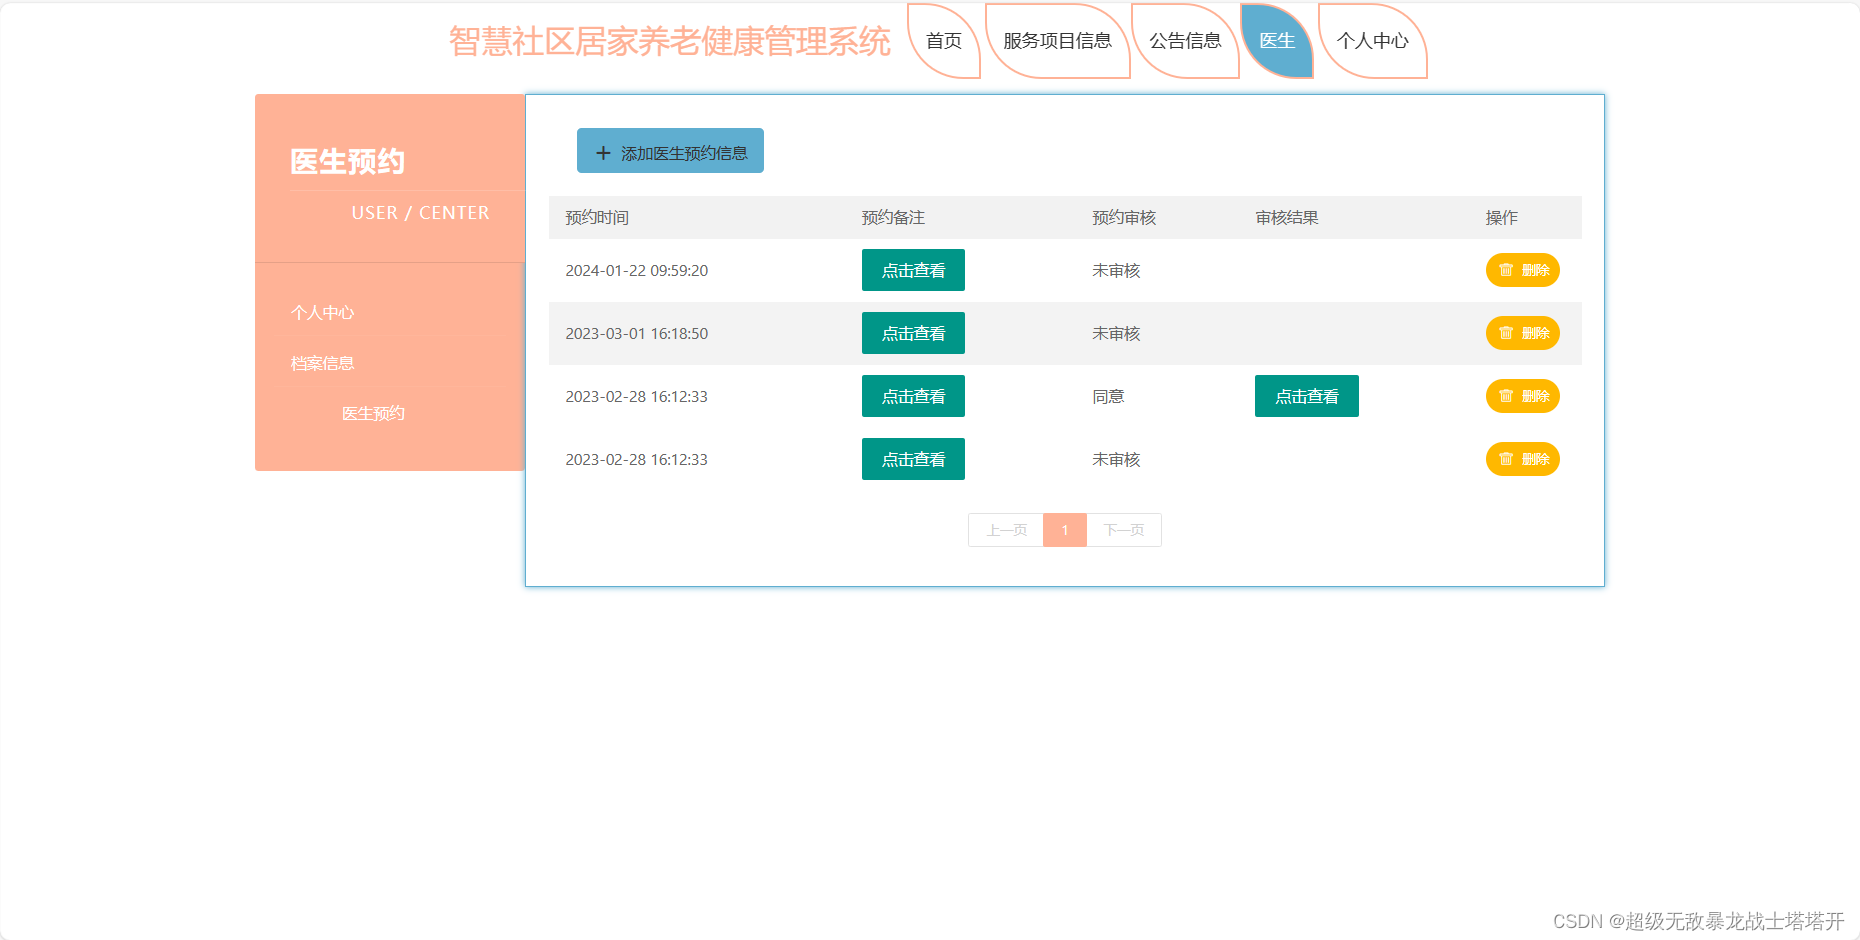Click 未审核 status in 2023-03-01 row

tap(1116, 333)
